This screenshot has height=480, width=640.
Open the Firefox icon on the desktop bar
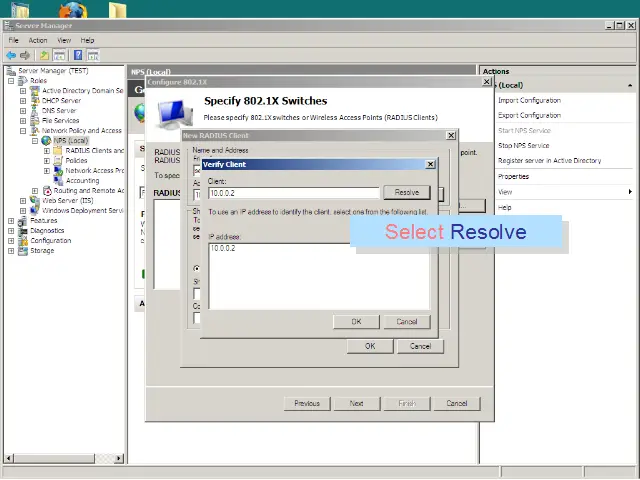click(73, 10)
